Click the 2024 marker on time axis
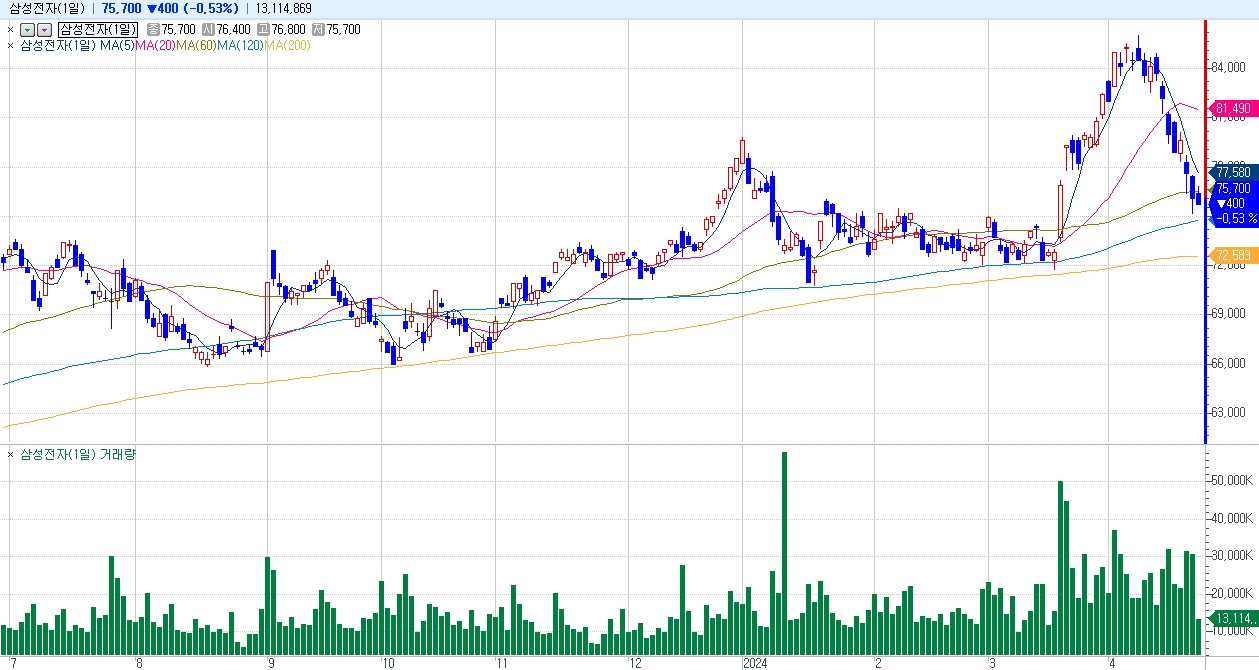1259x670 pixels. pyautogui.click(x=754, y=662)
